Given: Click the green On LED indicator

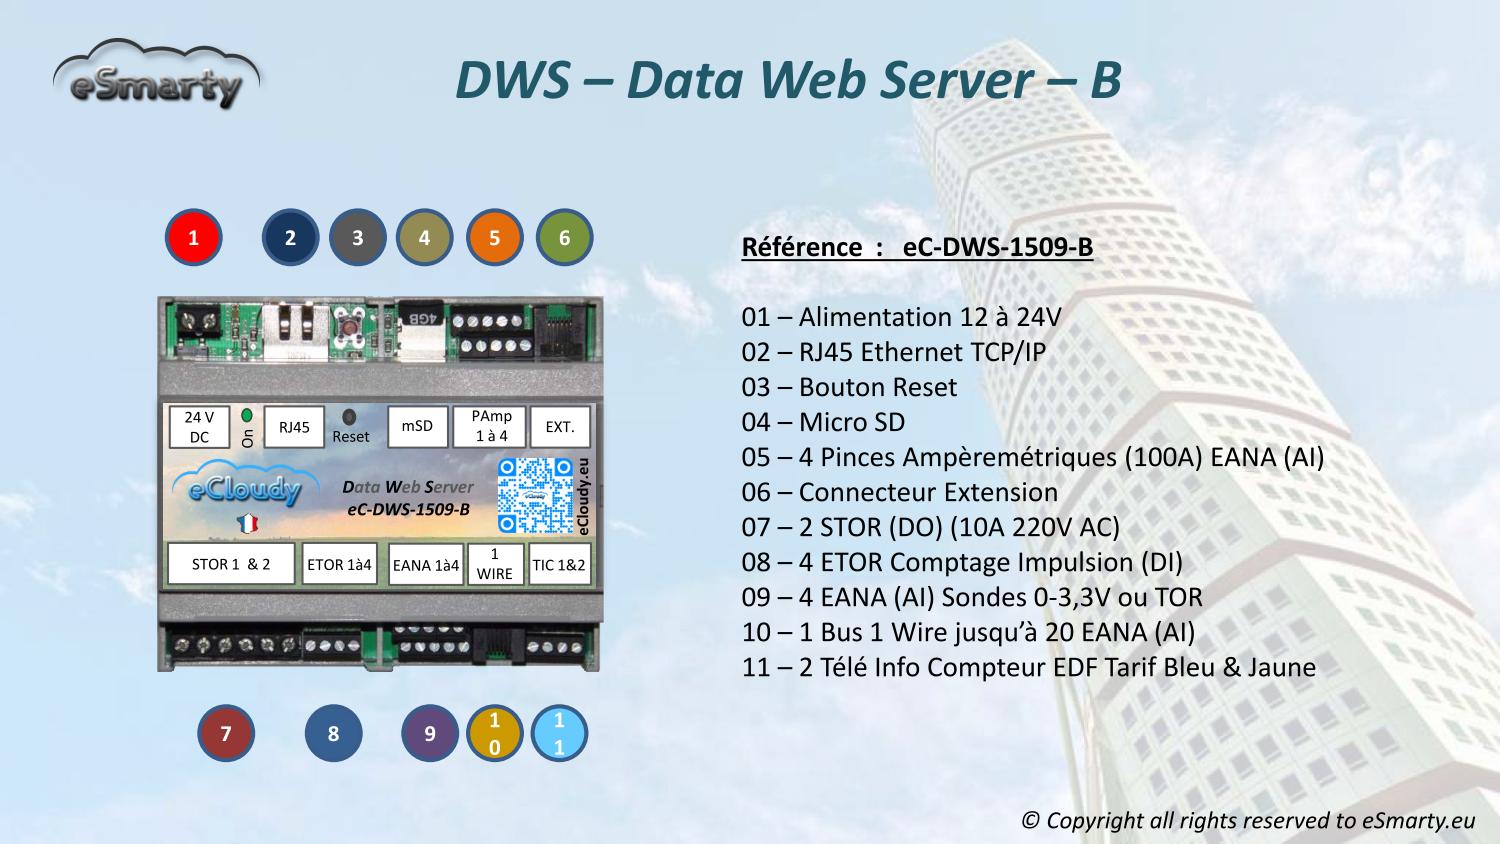Looking at the screenshot, I should tap(247, 414).
